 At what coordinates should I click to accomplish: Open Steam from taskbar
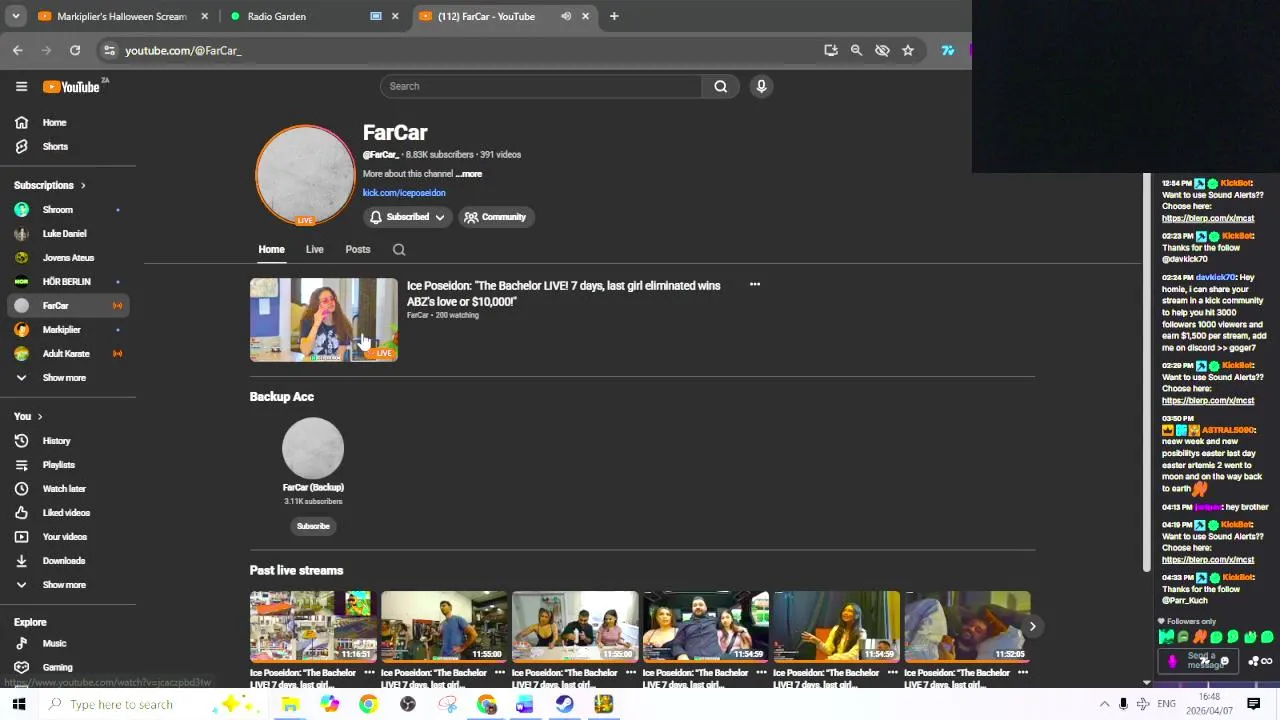[x=564, y=705]
